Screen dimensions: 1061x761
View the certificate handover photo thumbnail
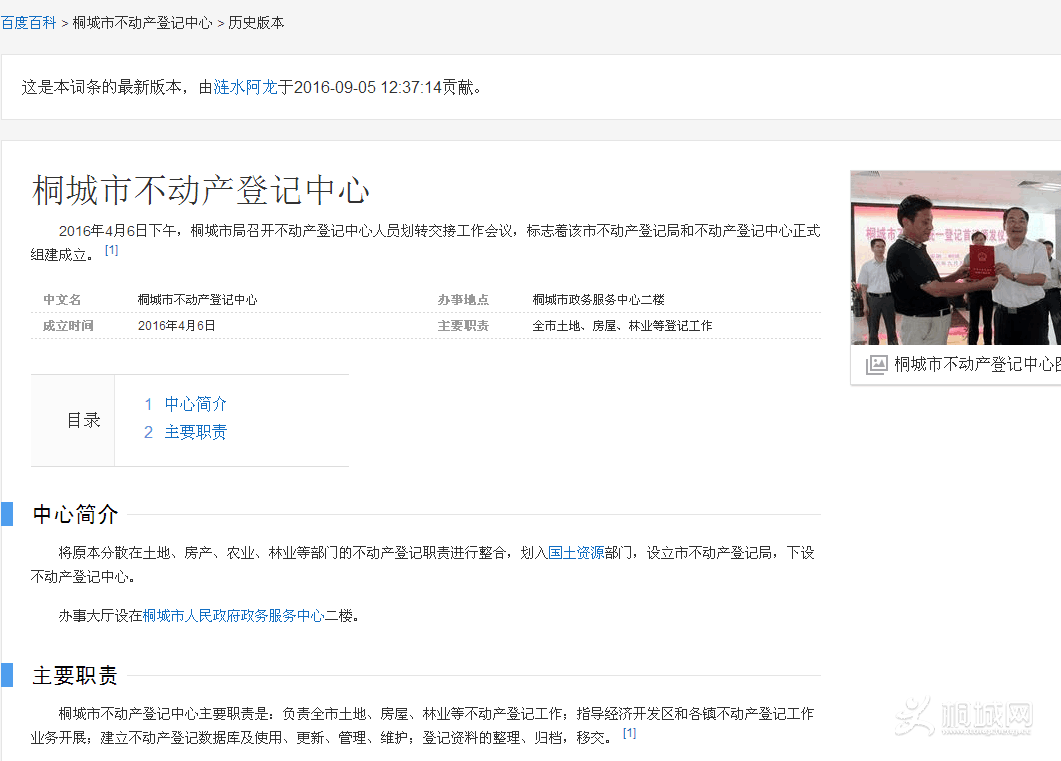(955, 257)
